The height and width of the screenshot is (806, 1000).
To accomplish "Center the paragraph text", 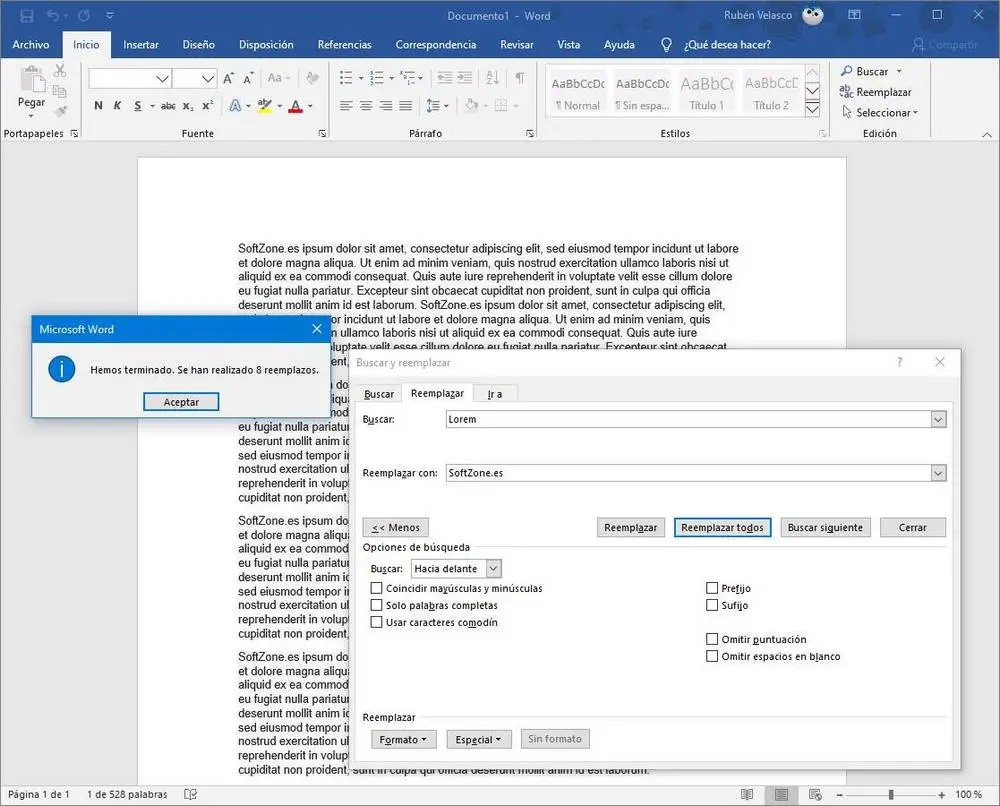I will [x=366, y=106].
